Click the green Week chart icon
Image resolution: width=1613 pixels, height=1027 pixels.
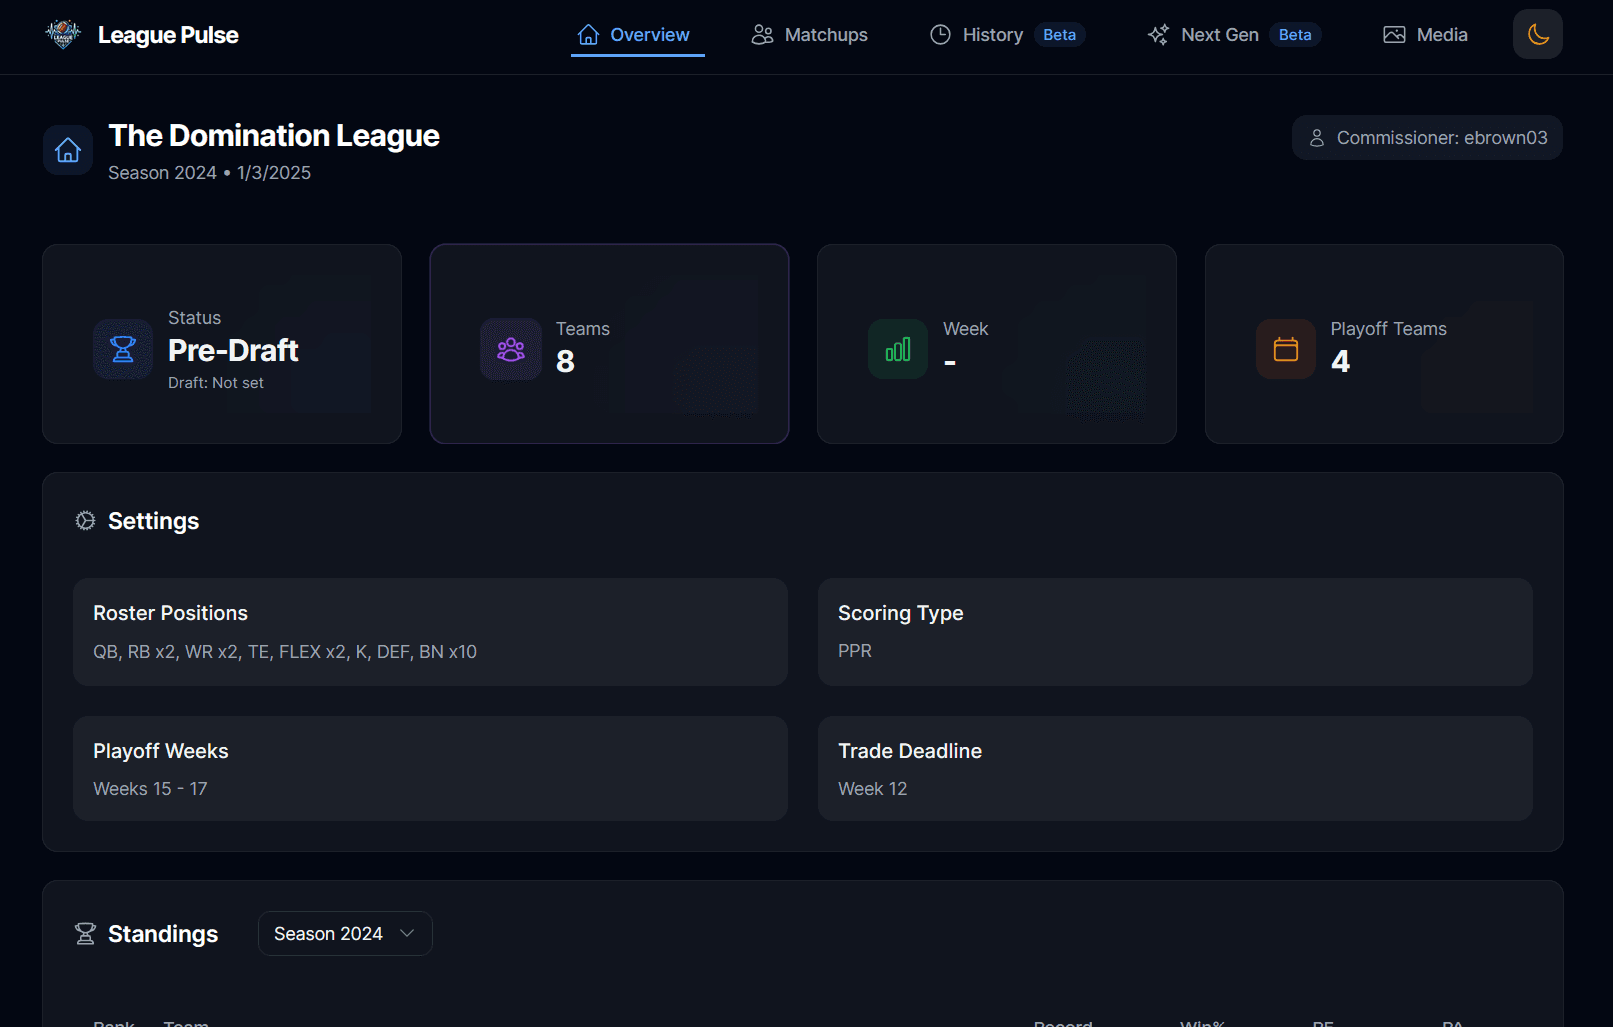(897, 349)
